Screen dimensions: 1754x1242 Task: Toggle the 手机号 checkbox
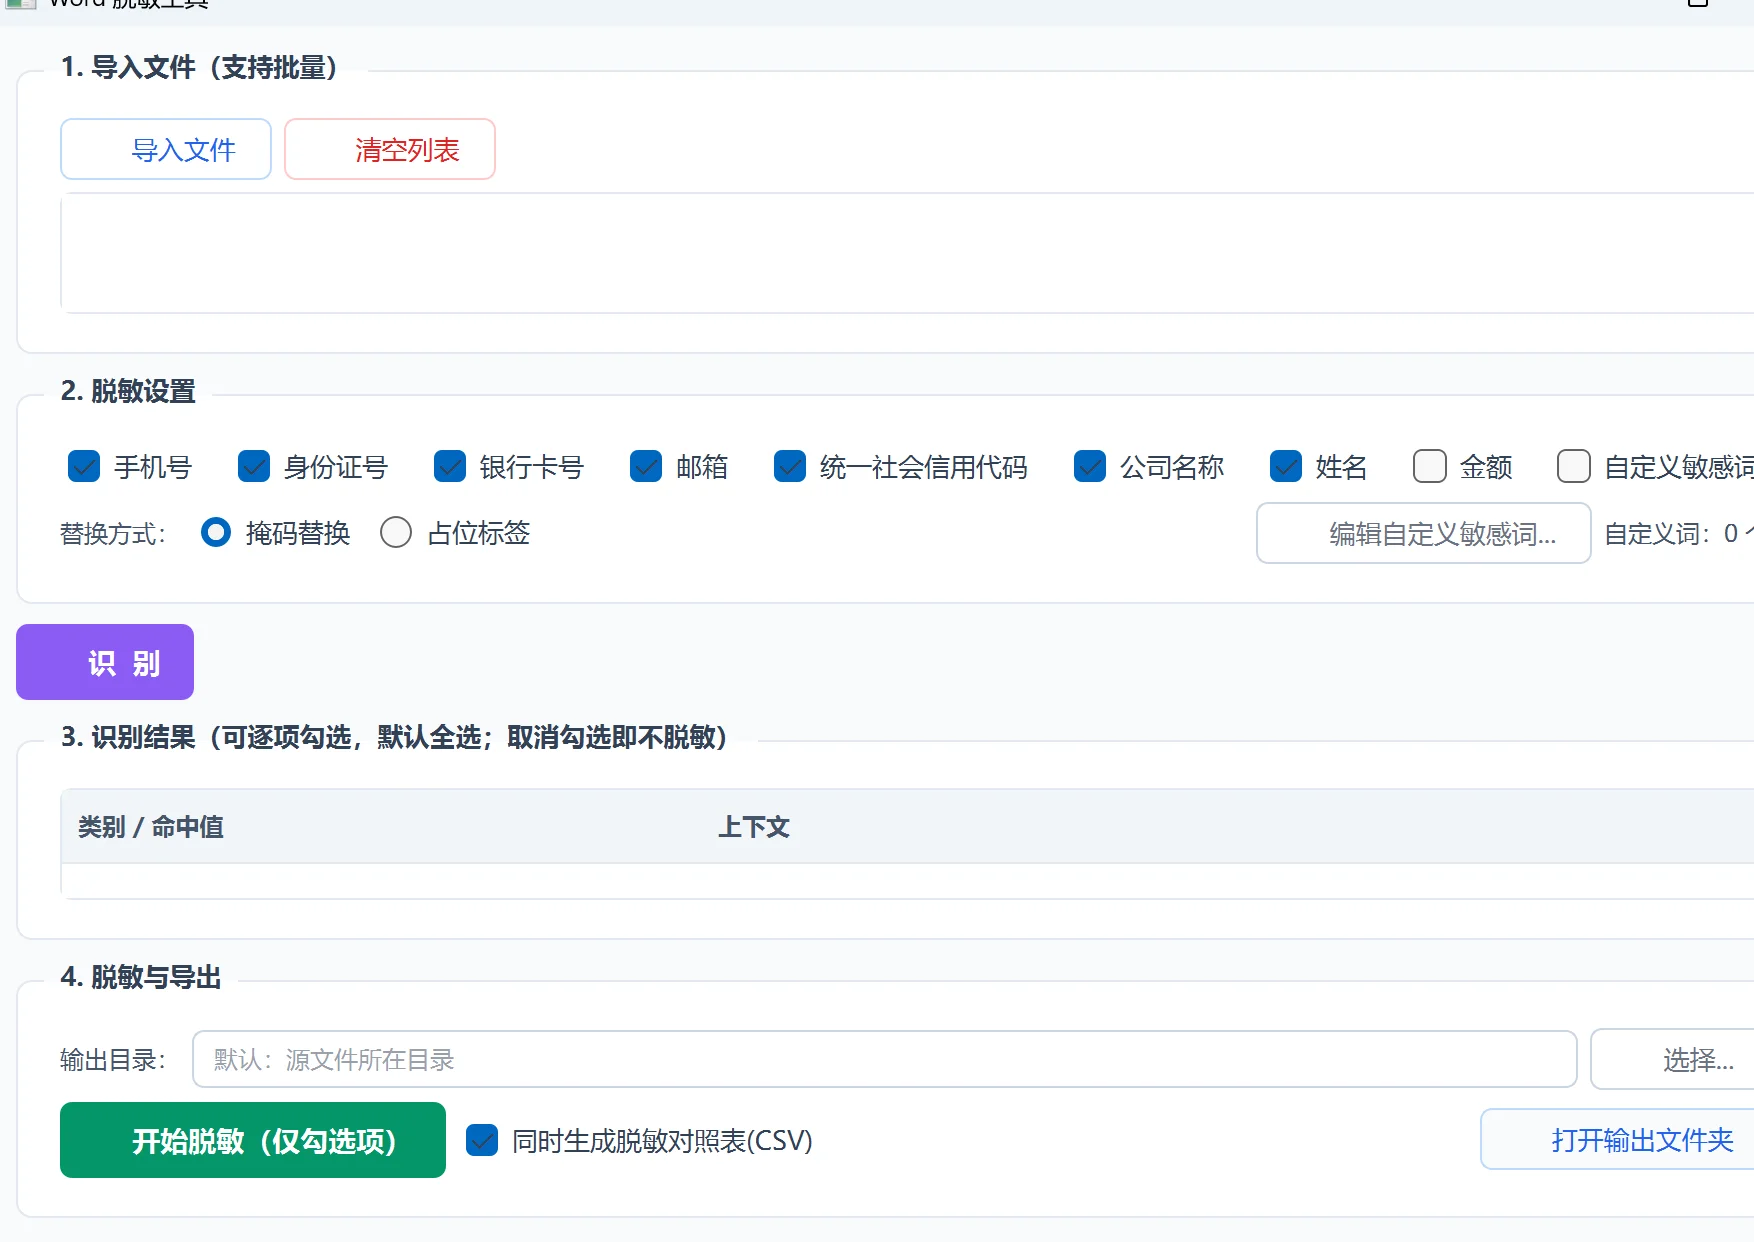pos(84,466)
